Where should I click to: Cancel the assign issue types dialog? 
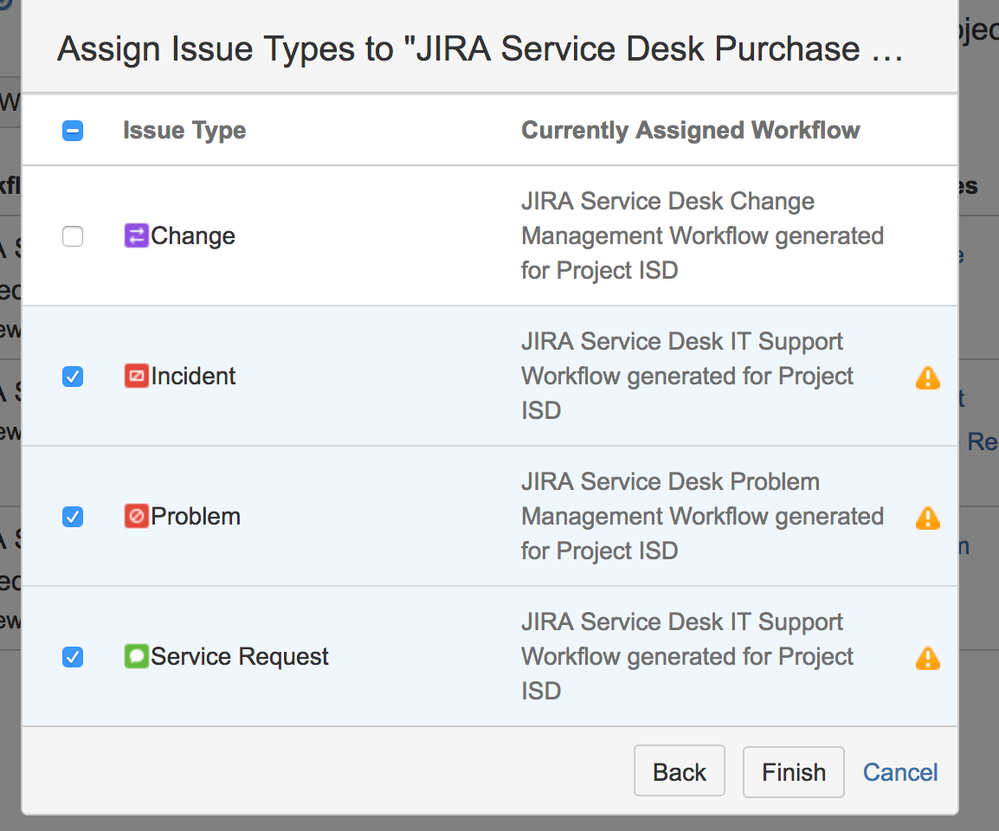900,772
